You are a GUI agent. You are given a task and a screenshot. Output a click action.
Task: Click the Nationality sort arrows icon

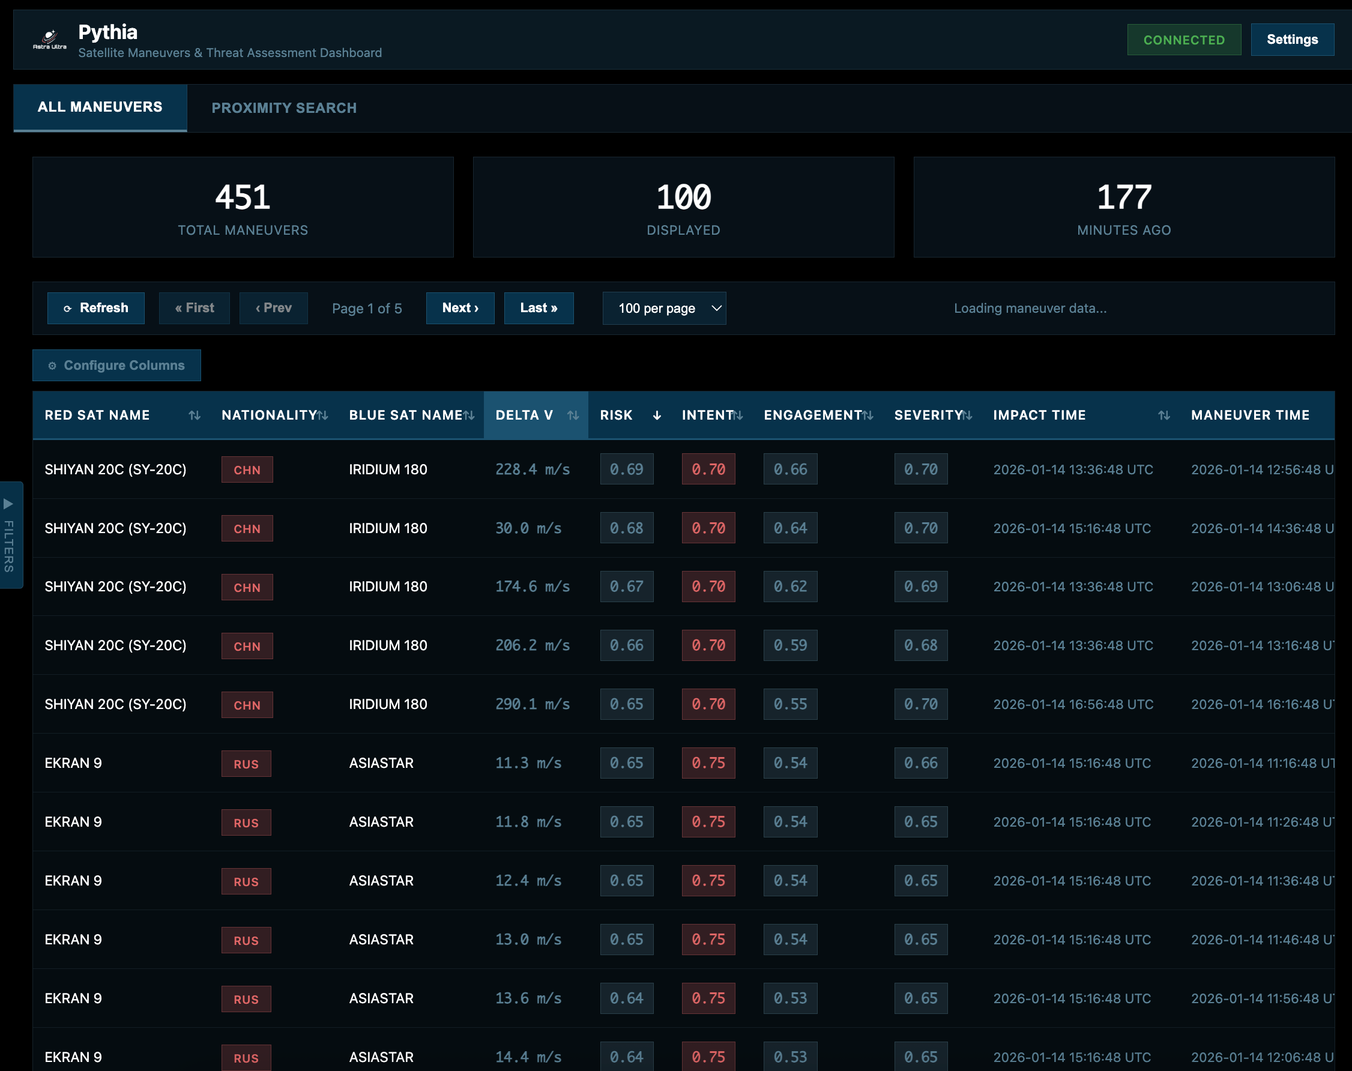(322, 415)
